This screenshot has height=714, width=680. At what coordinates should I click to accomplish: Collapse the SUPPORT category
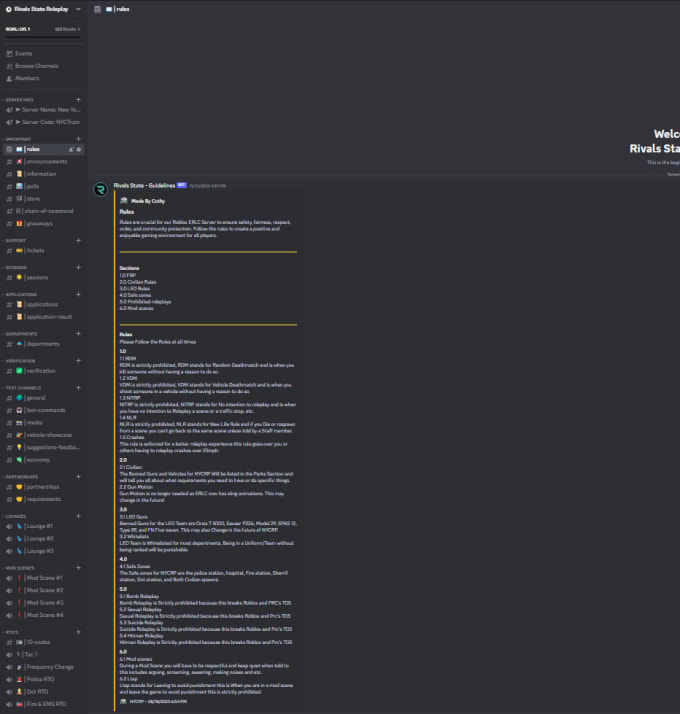pos(15,240)
